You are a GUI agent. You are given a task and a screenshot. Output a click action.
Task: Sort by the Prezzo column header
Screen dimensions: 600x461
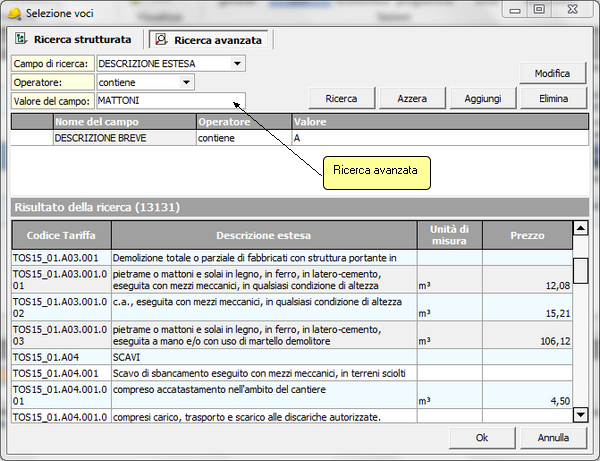point(525,235)
